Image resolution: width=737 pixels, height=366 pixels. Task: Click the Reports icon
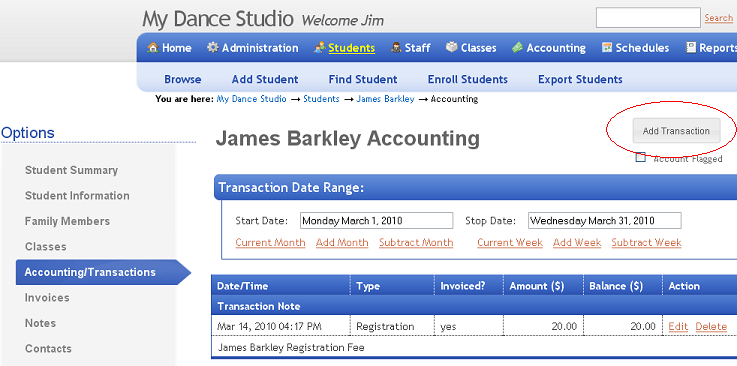tap(690, 47)
